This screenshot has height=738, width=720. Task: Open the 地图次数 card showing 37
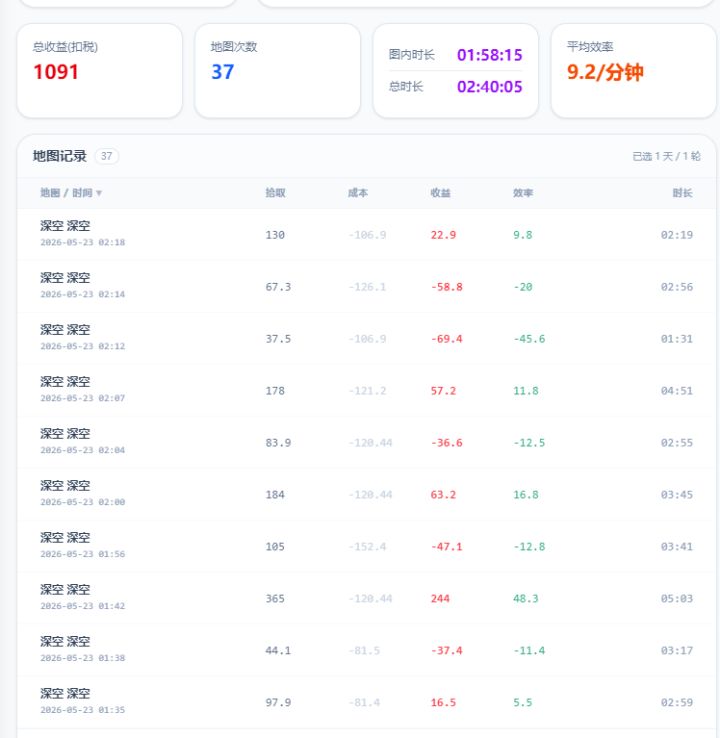278,71
